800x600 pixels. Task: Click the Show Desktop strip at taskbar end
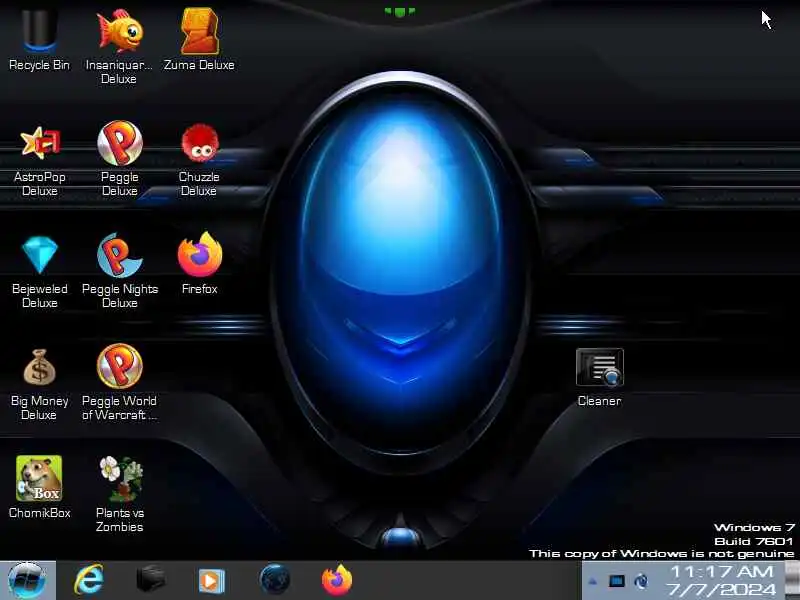(x=793, y=580)
